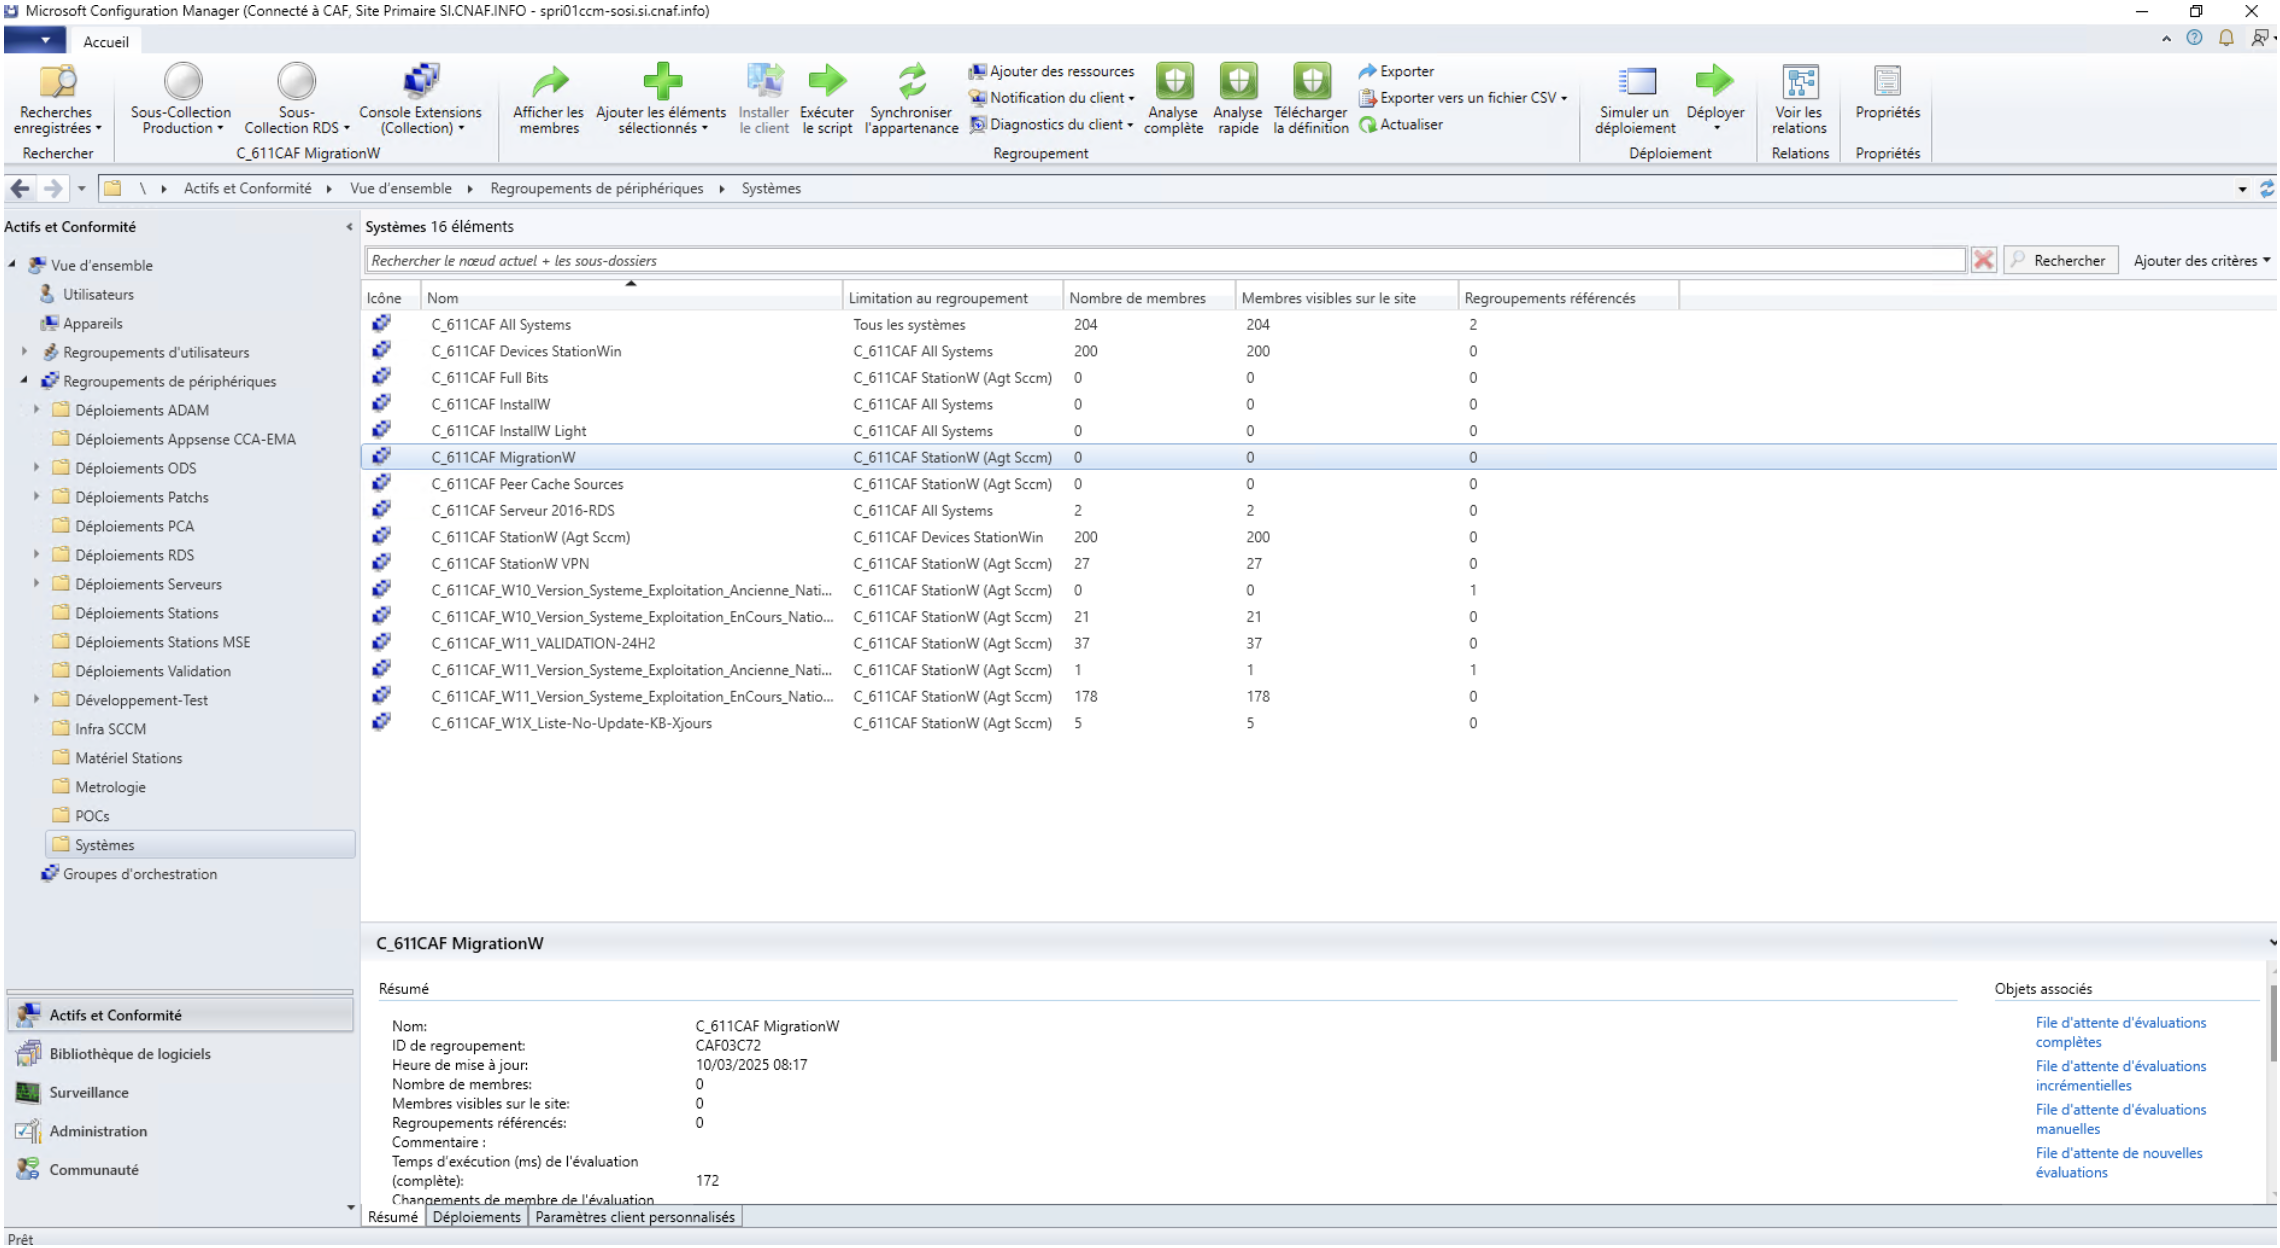Image resolution: width=2280 pixels, height=1248 pixels.
Task: Select the C_611CAF_W11_VALIDATION-24H2 row
Action: [x=1318, y=644]
